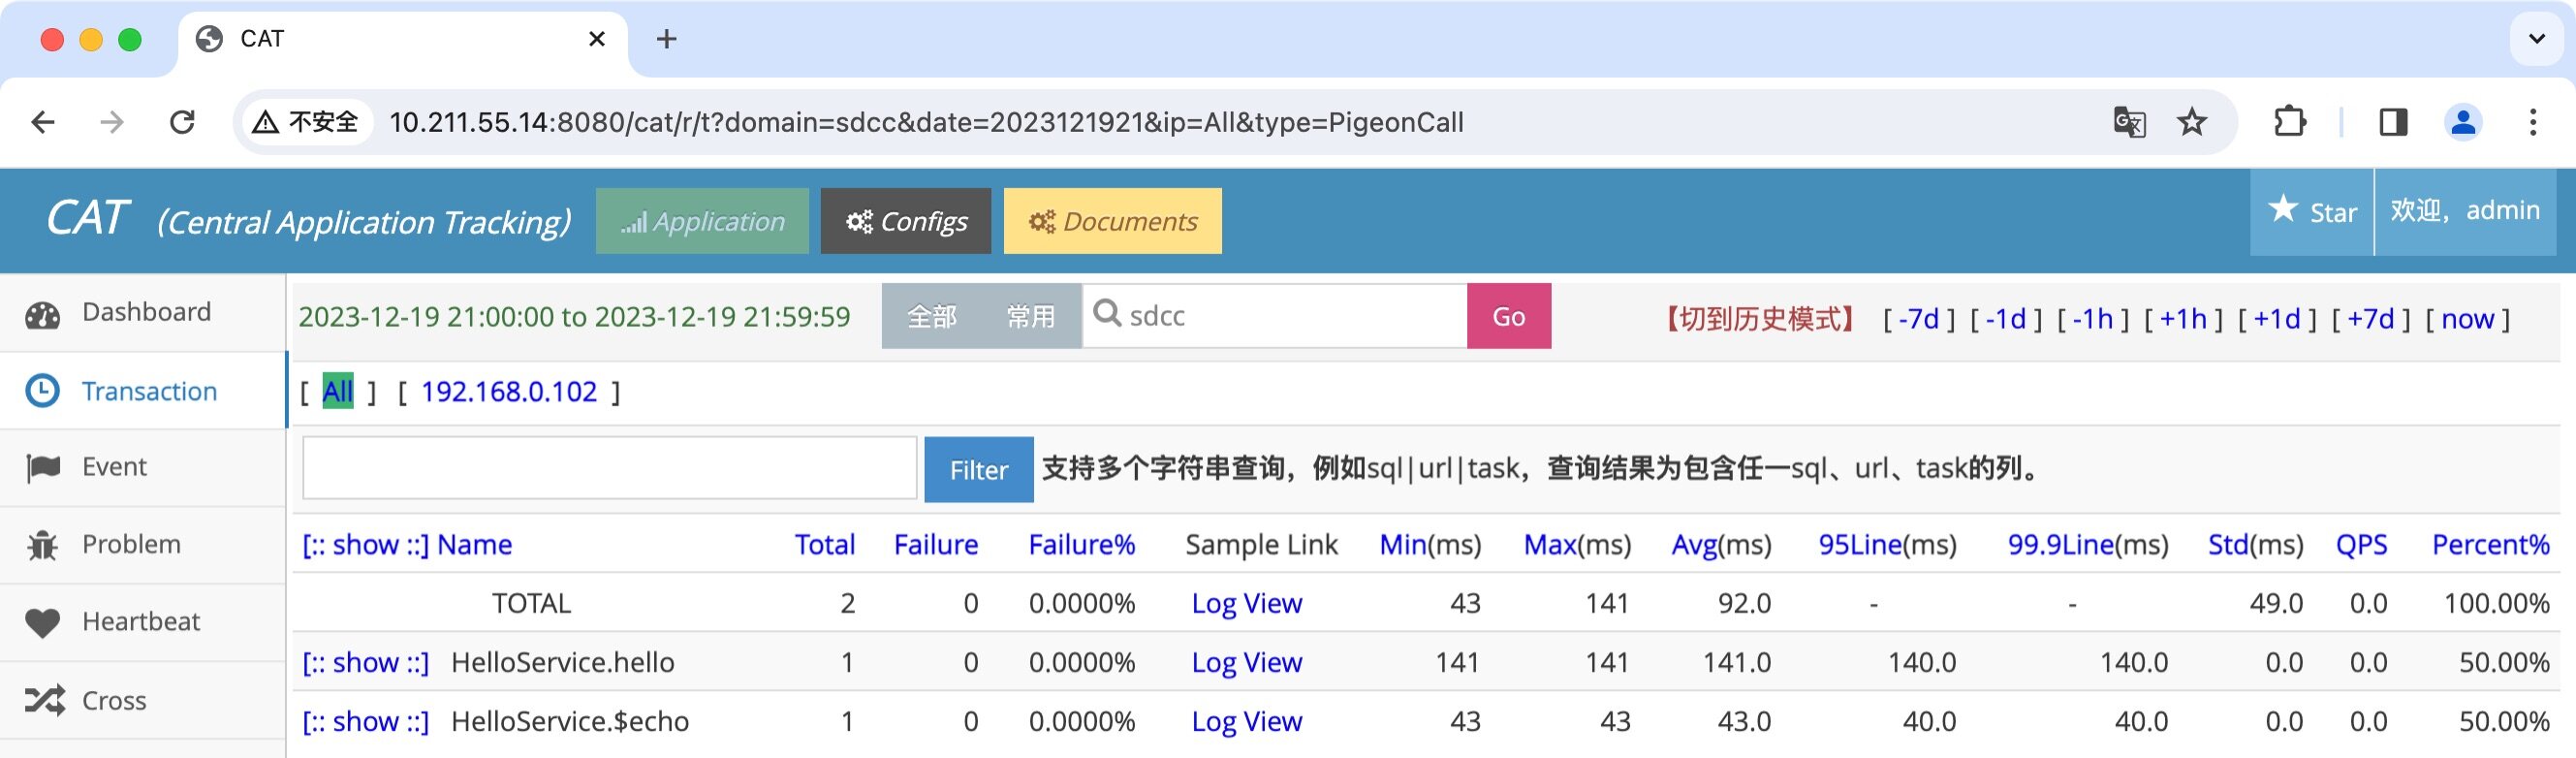
Task: Click the filter text input field
Action: pyautogui.click(x=609, y=468)
